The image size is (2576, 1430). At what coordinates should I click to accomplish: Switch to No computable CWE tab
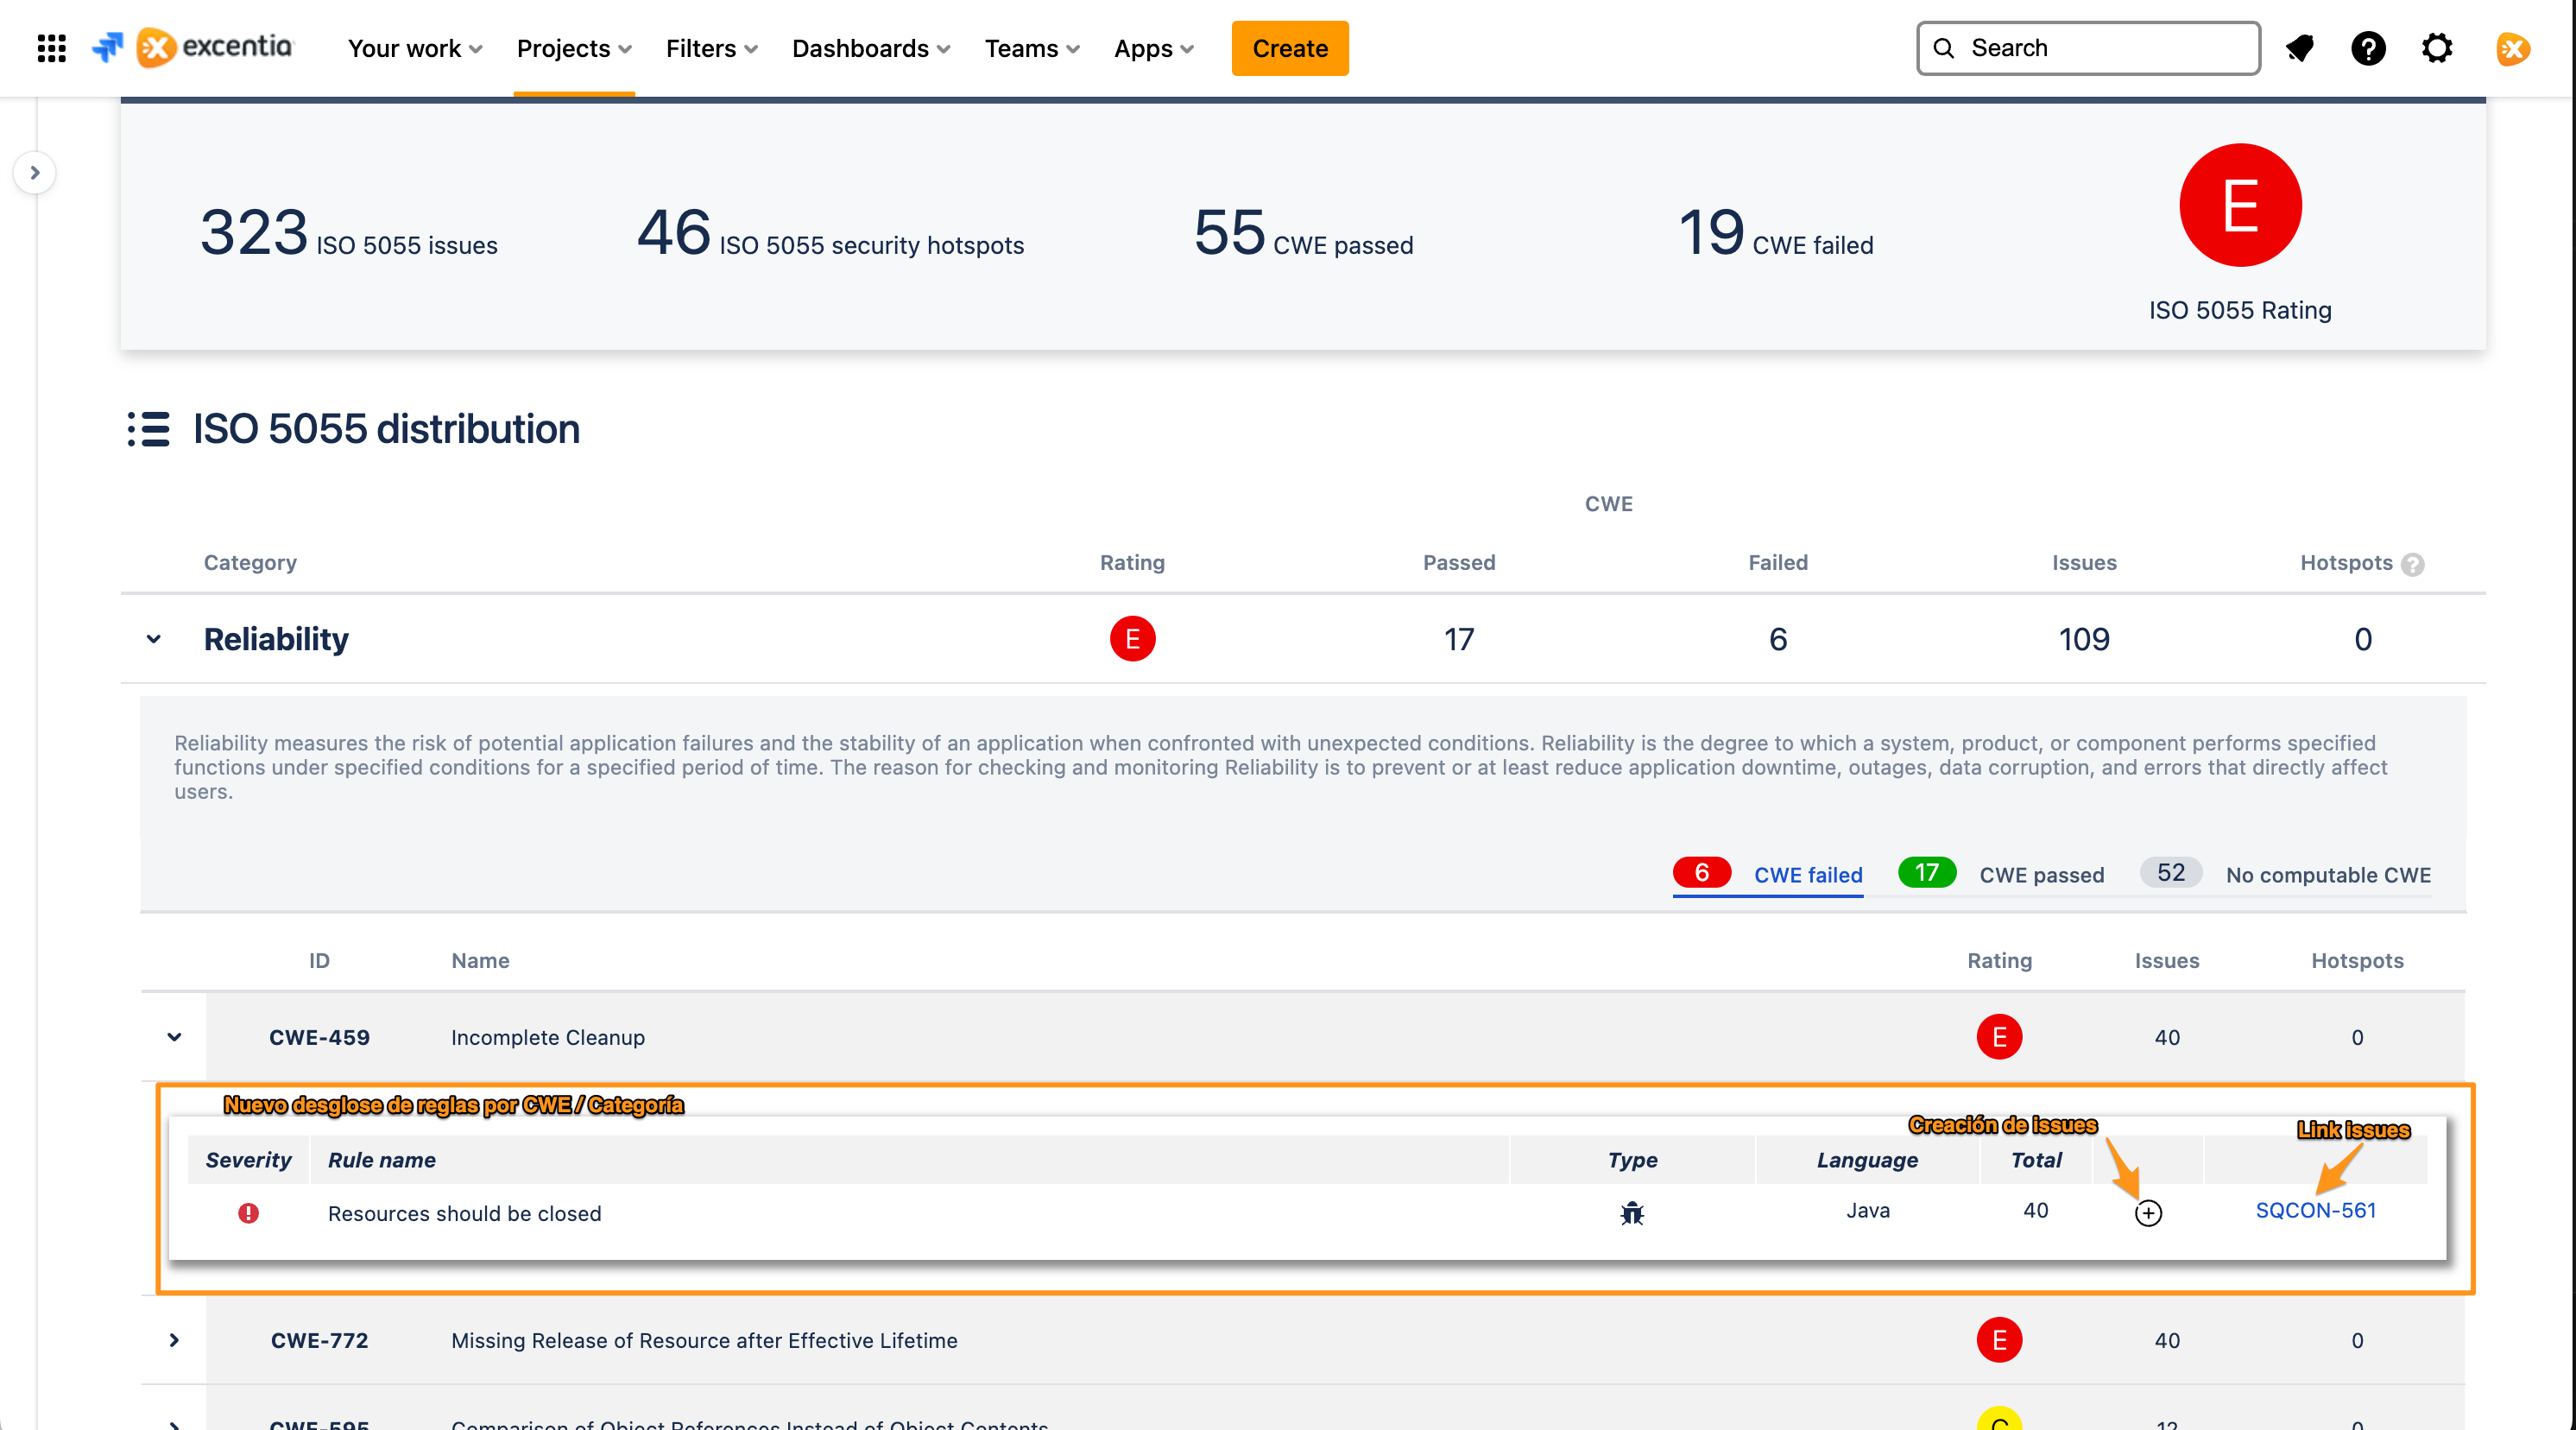tap(2327, 875)
